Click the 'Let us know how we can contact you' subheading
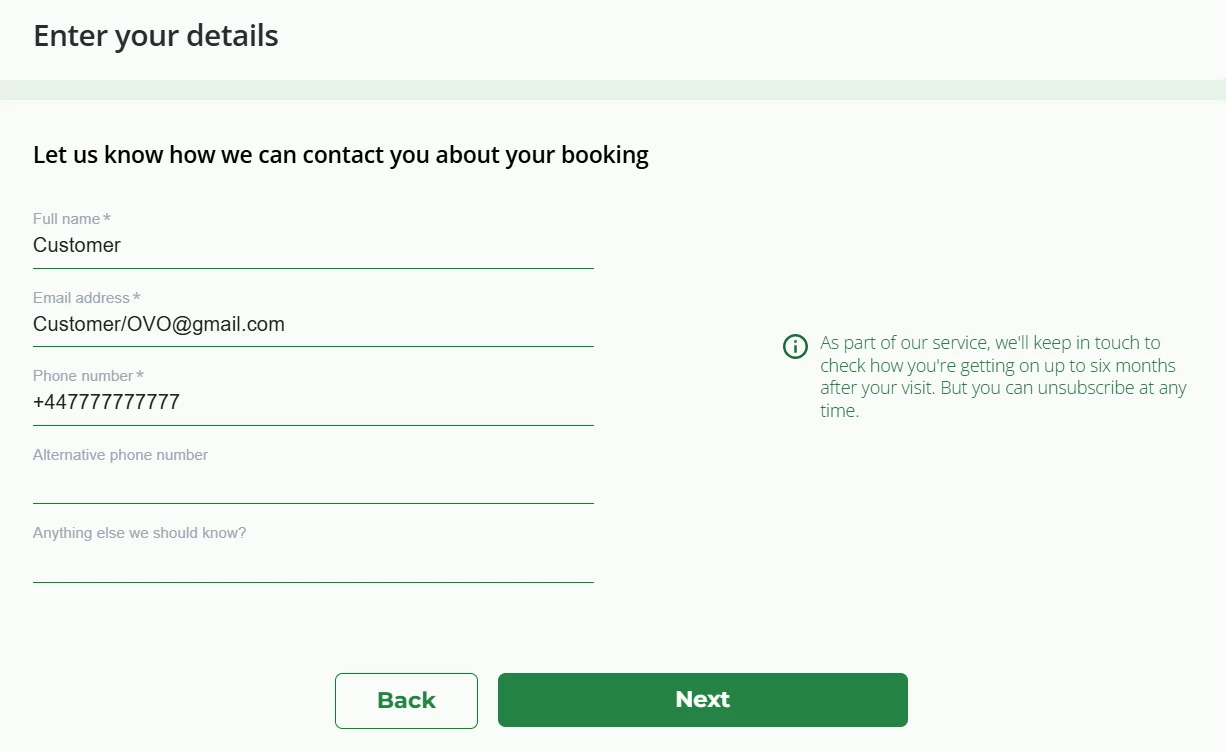This screenshot has width=1226, height=752. click(341, 155)
